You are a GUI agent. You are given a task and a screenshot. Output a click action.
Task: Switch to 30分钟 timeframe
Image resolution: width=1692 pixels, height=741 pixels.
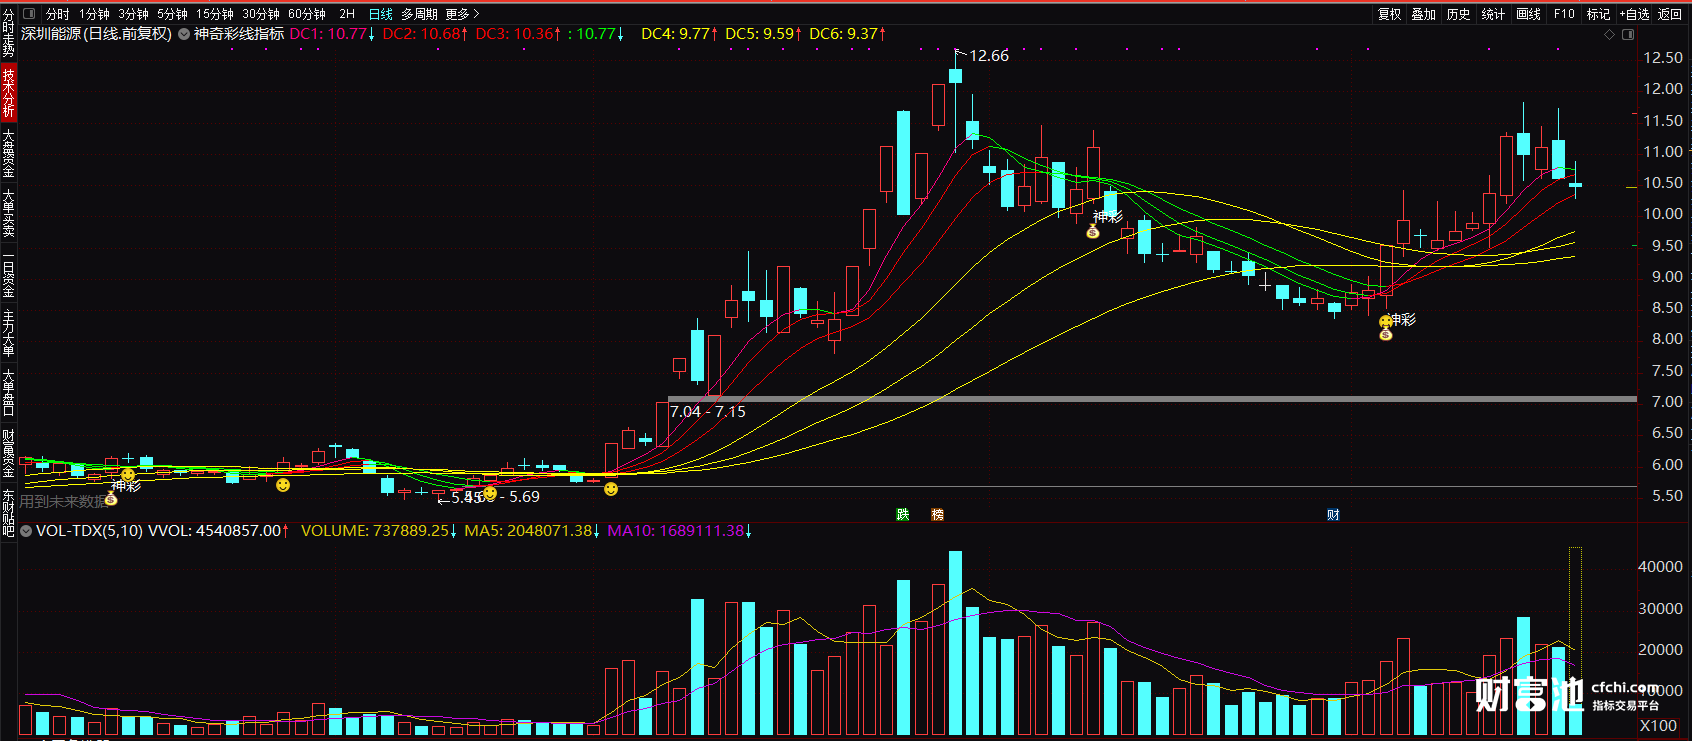pyautogui.click(x=261, y=14)
